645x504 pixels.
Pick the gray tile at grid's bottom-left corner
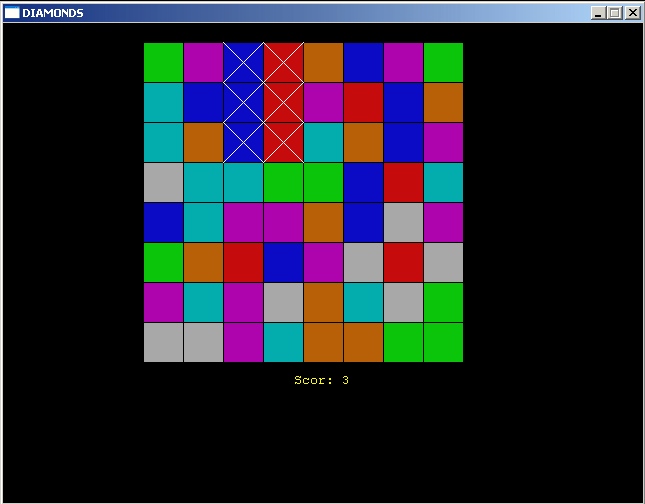point(163,342)
